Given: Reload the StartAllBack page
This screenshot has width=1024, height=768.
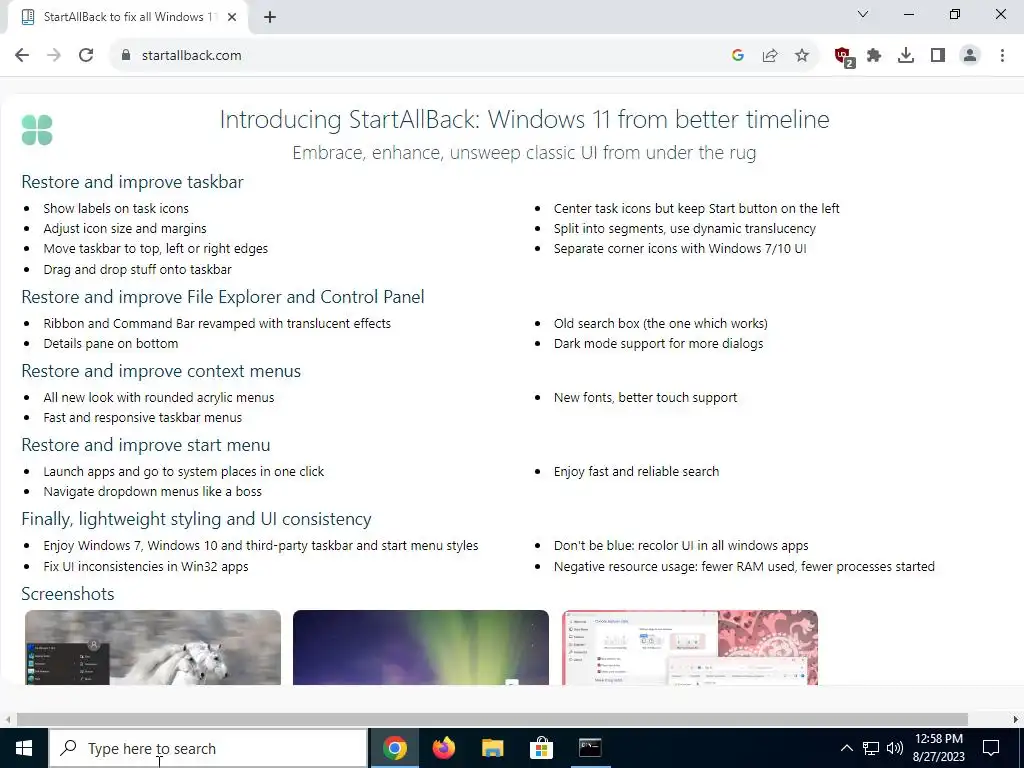Looking at the screenshot, I should point(86,56).
